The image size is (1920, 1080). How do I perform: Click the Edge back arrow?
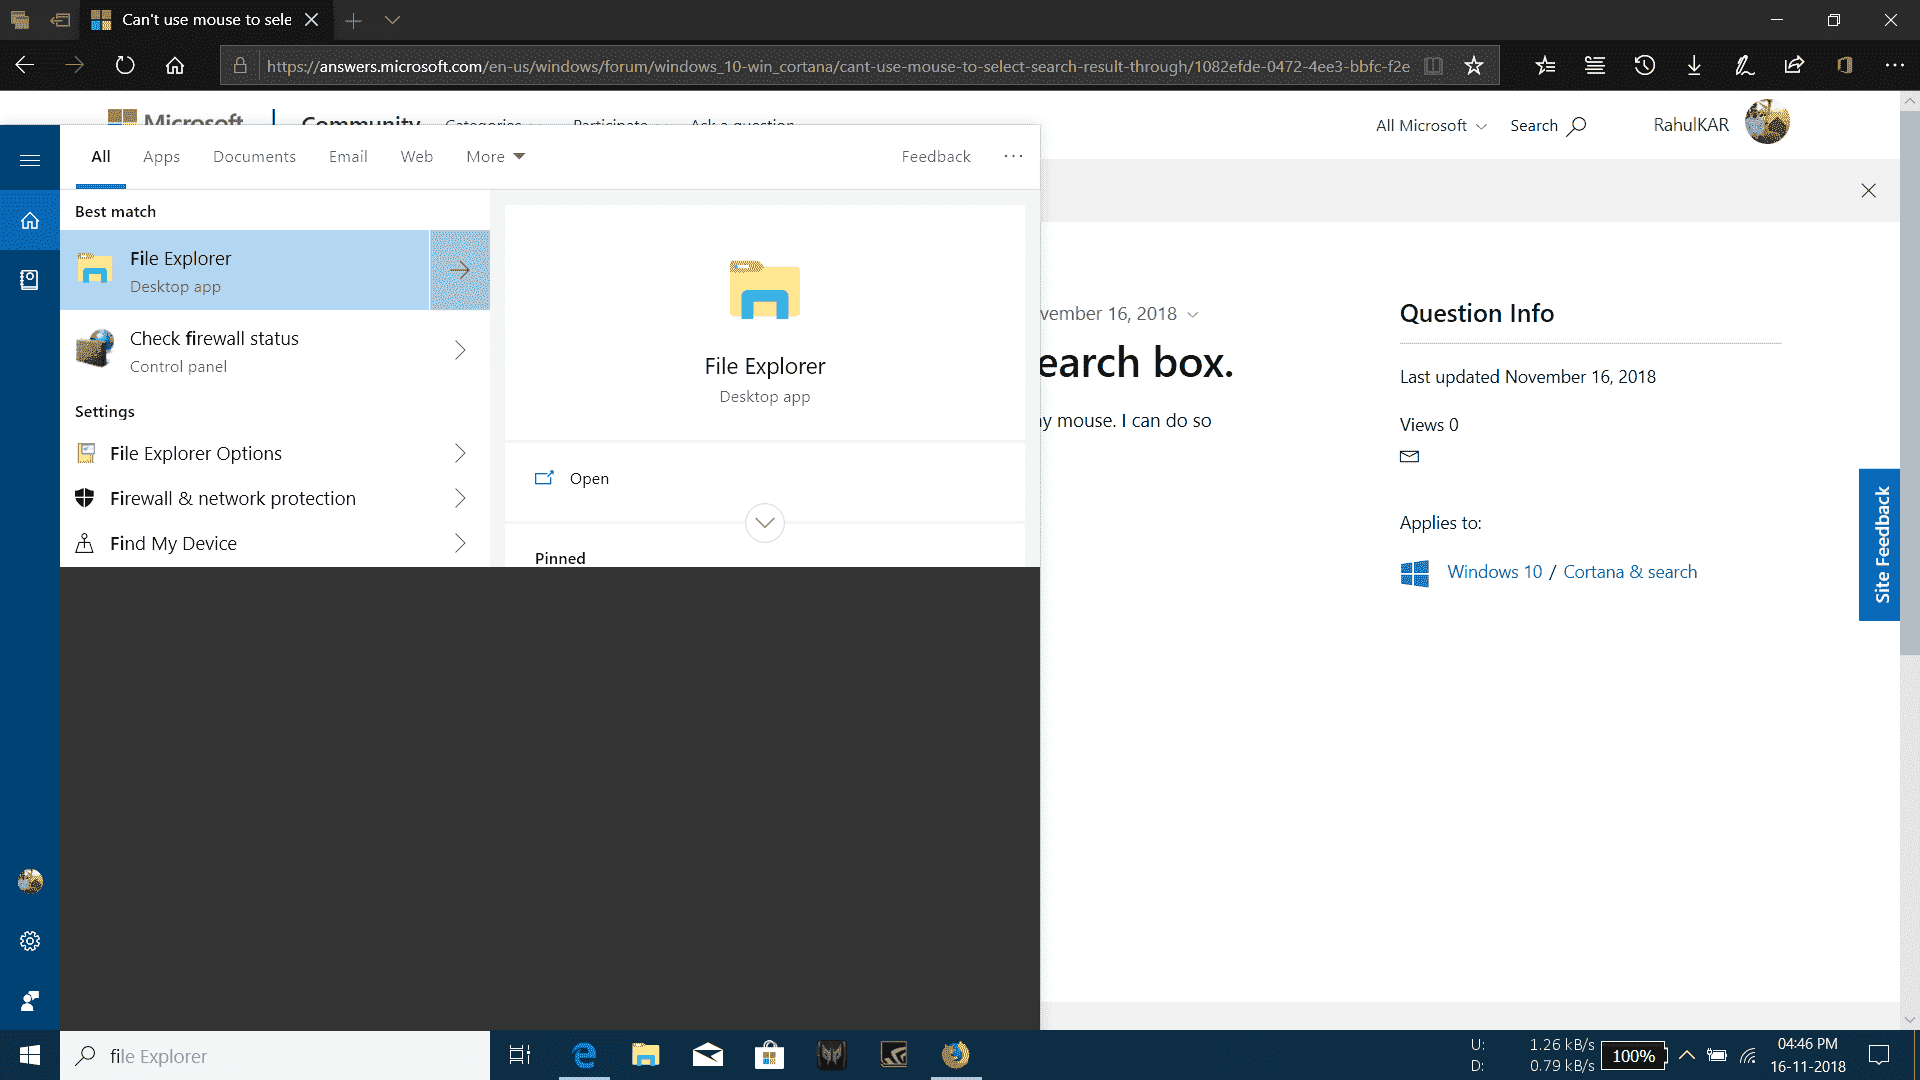25,65
